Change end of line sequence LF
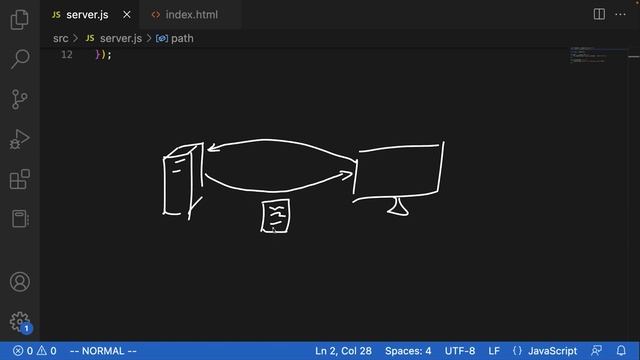The width and height of the screenshot is (640, 360). (494, 351)
